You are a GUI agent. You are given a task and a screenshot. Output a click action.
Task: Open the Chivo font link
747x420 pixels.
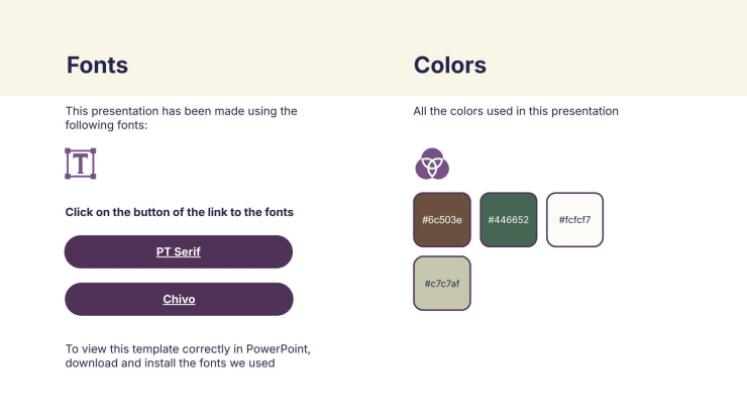178,299
